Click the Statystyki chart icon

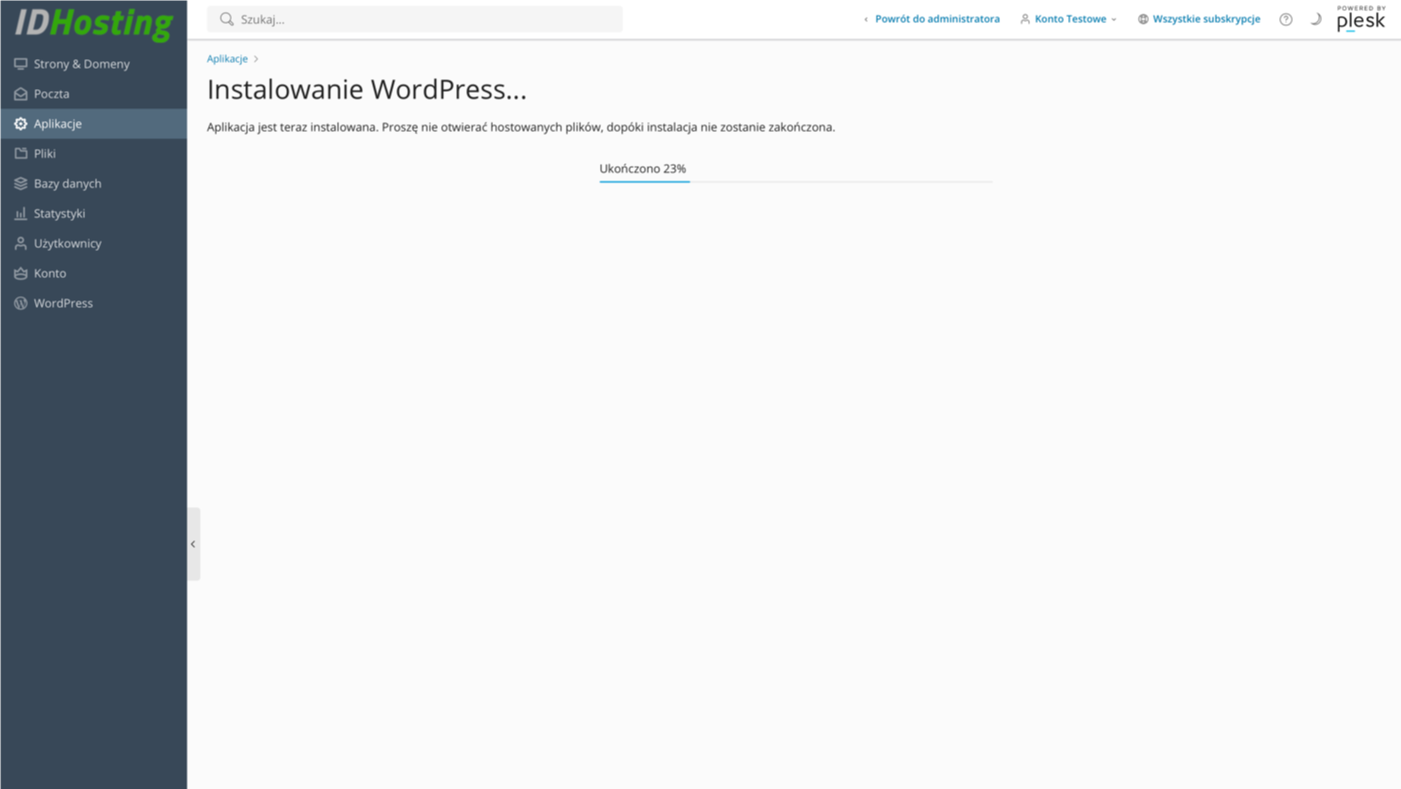click(x=20, y=214)
